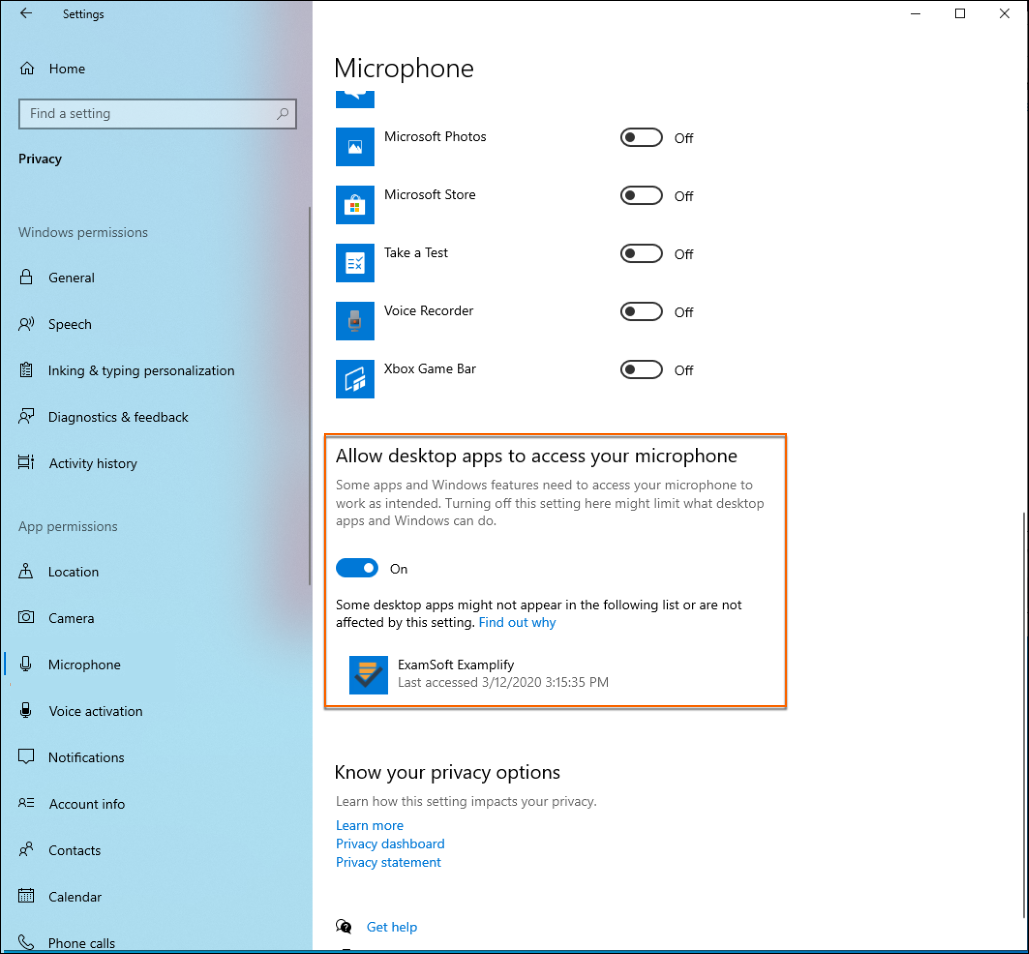Open Phone calls permission page
The width and height of the screenshot is (1029, 954).
click(x=81, y=943)
